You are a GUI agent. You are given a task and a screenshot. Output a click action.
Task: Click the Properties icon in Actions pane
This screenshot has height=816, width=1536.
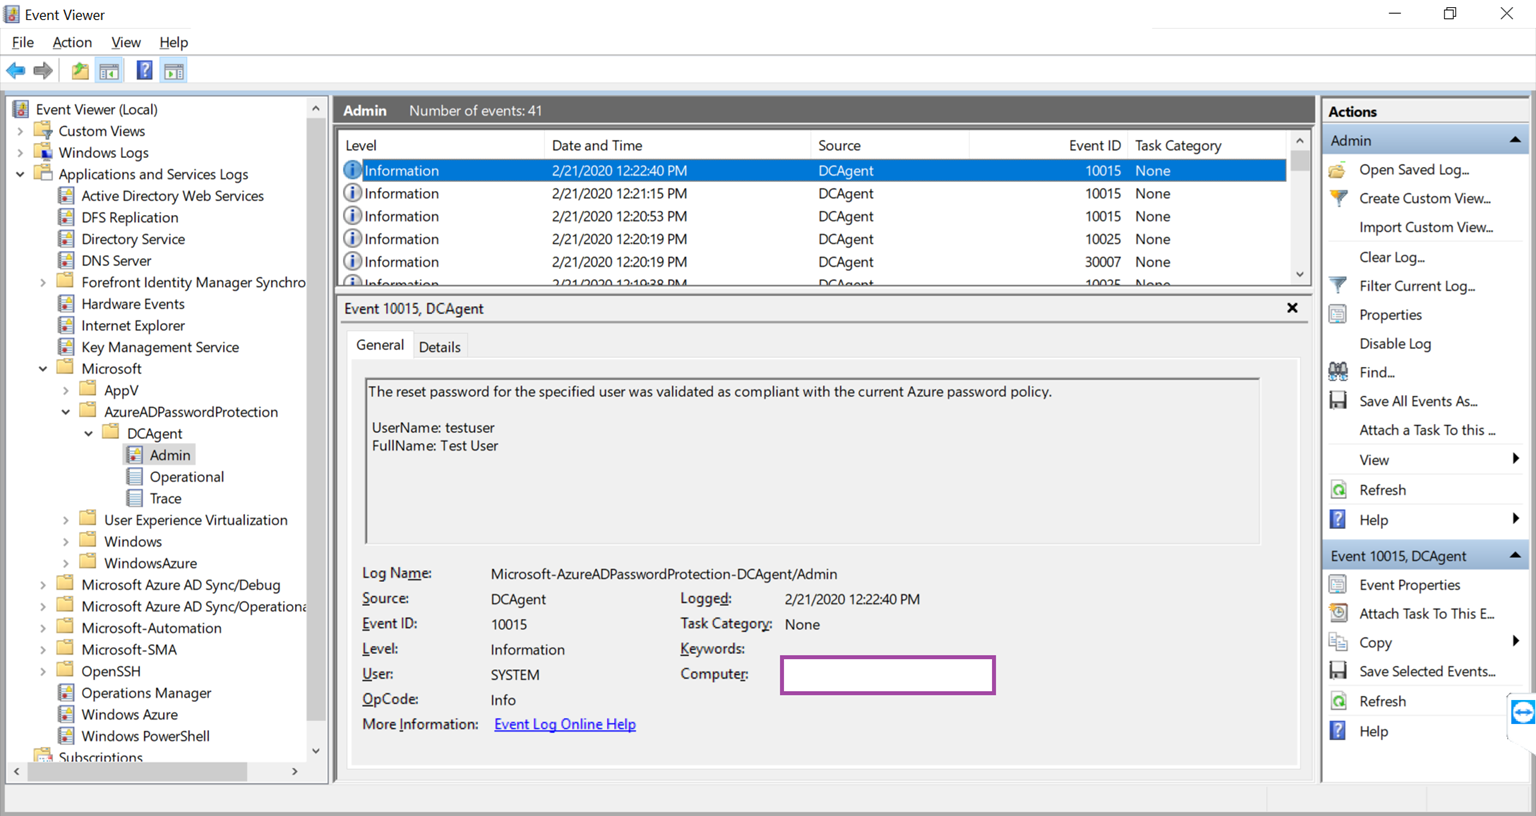coord(1338,315)
